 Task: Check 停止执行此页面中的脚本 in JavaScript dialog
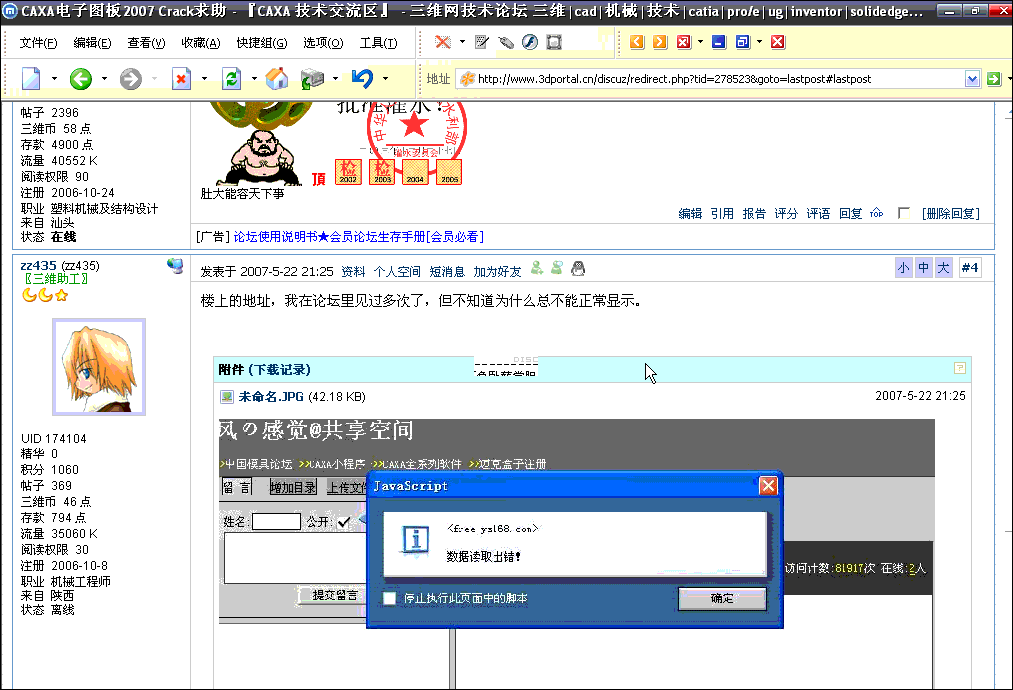(390, 598)
